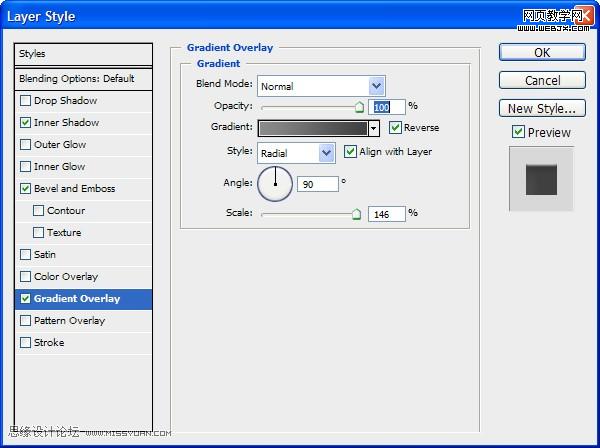Toggle the Reverse gradient checkbox
The width and height of the screenshot is (600, 448).
click(x=396, y=128)
